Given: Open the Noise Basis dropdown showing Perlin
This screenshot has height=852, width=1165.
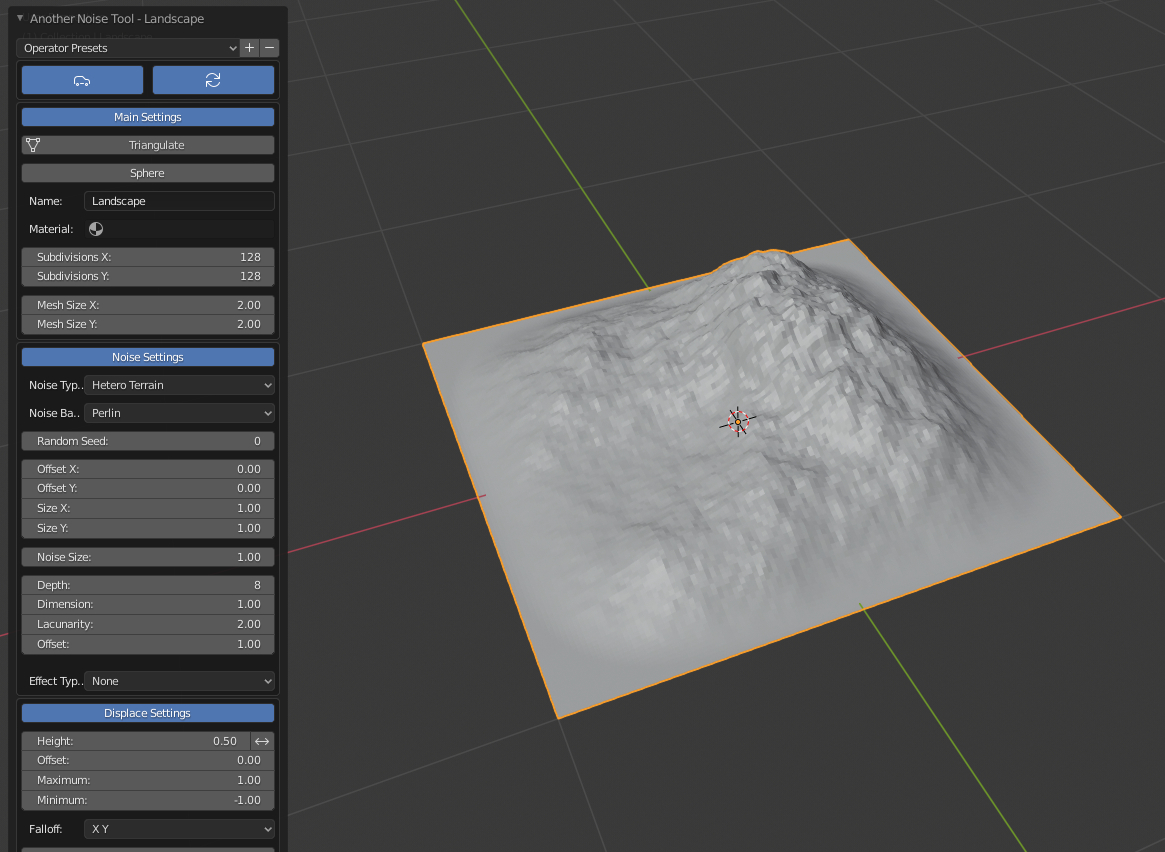Looking at the screenshot, I should pyautogui.click(x=179, y=413).
